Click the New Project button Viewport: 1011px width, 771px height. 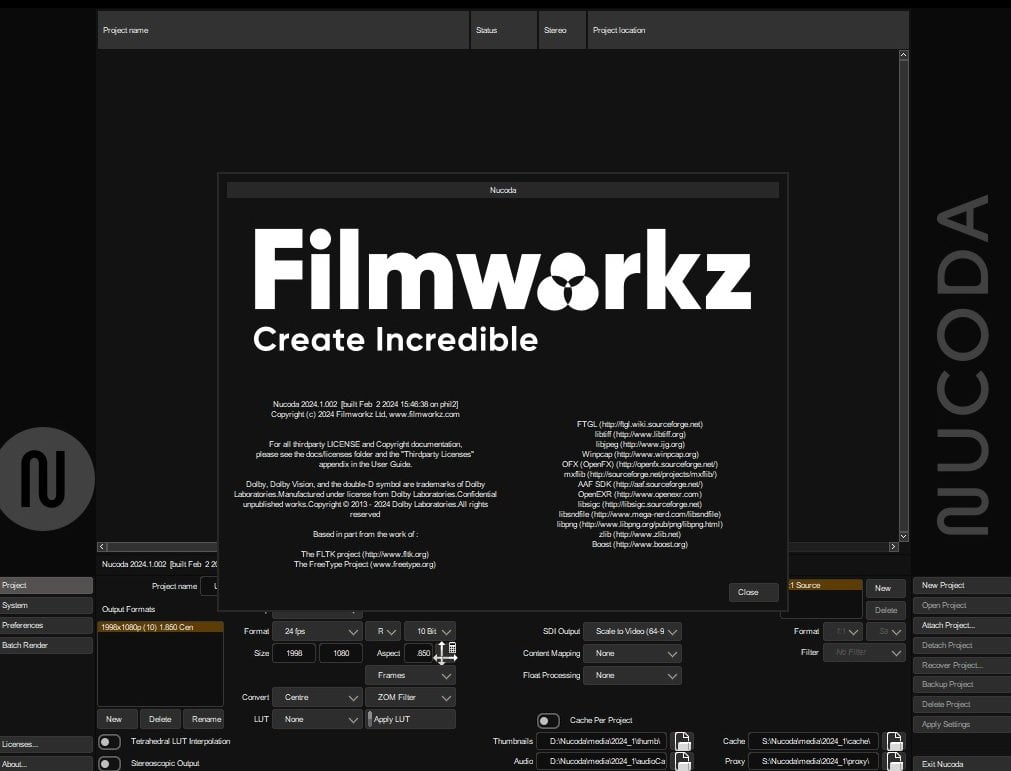pyautogui.click(x=962, y=585)
